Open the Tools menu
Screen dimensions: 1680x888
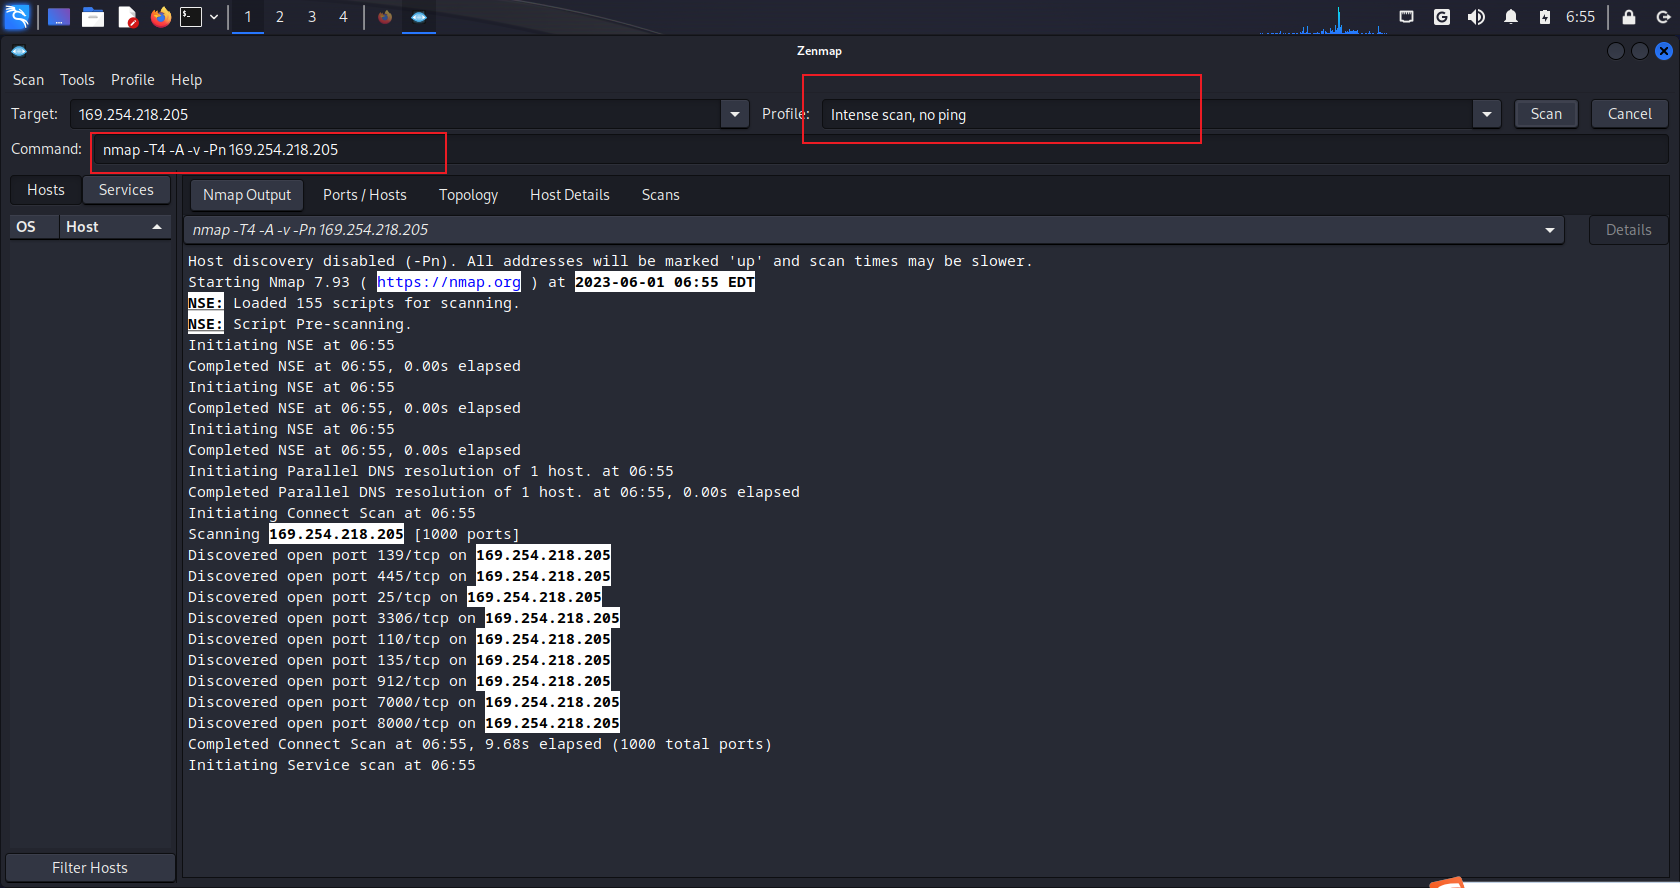(77, 80)
